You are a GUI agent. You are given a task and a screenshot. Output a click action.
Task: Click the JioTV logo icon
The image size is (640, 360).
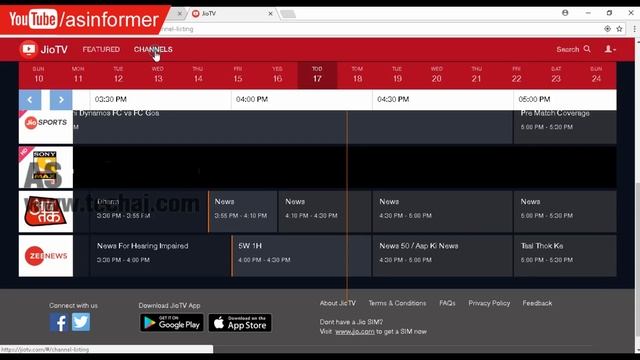(29, 49)
